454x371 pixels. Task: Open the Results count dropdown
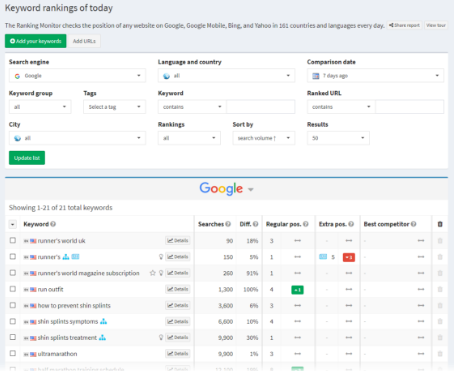[338, 138]
